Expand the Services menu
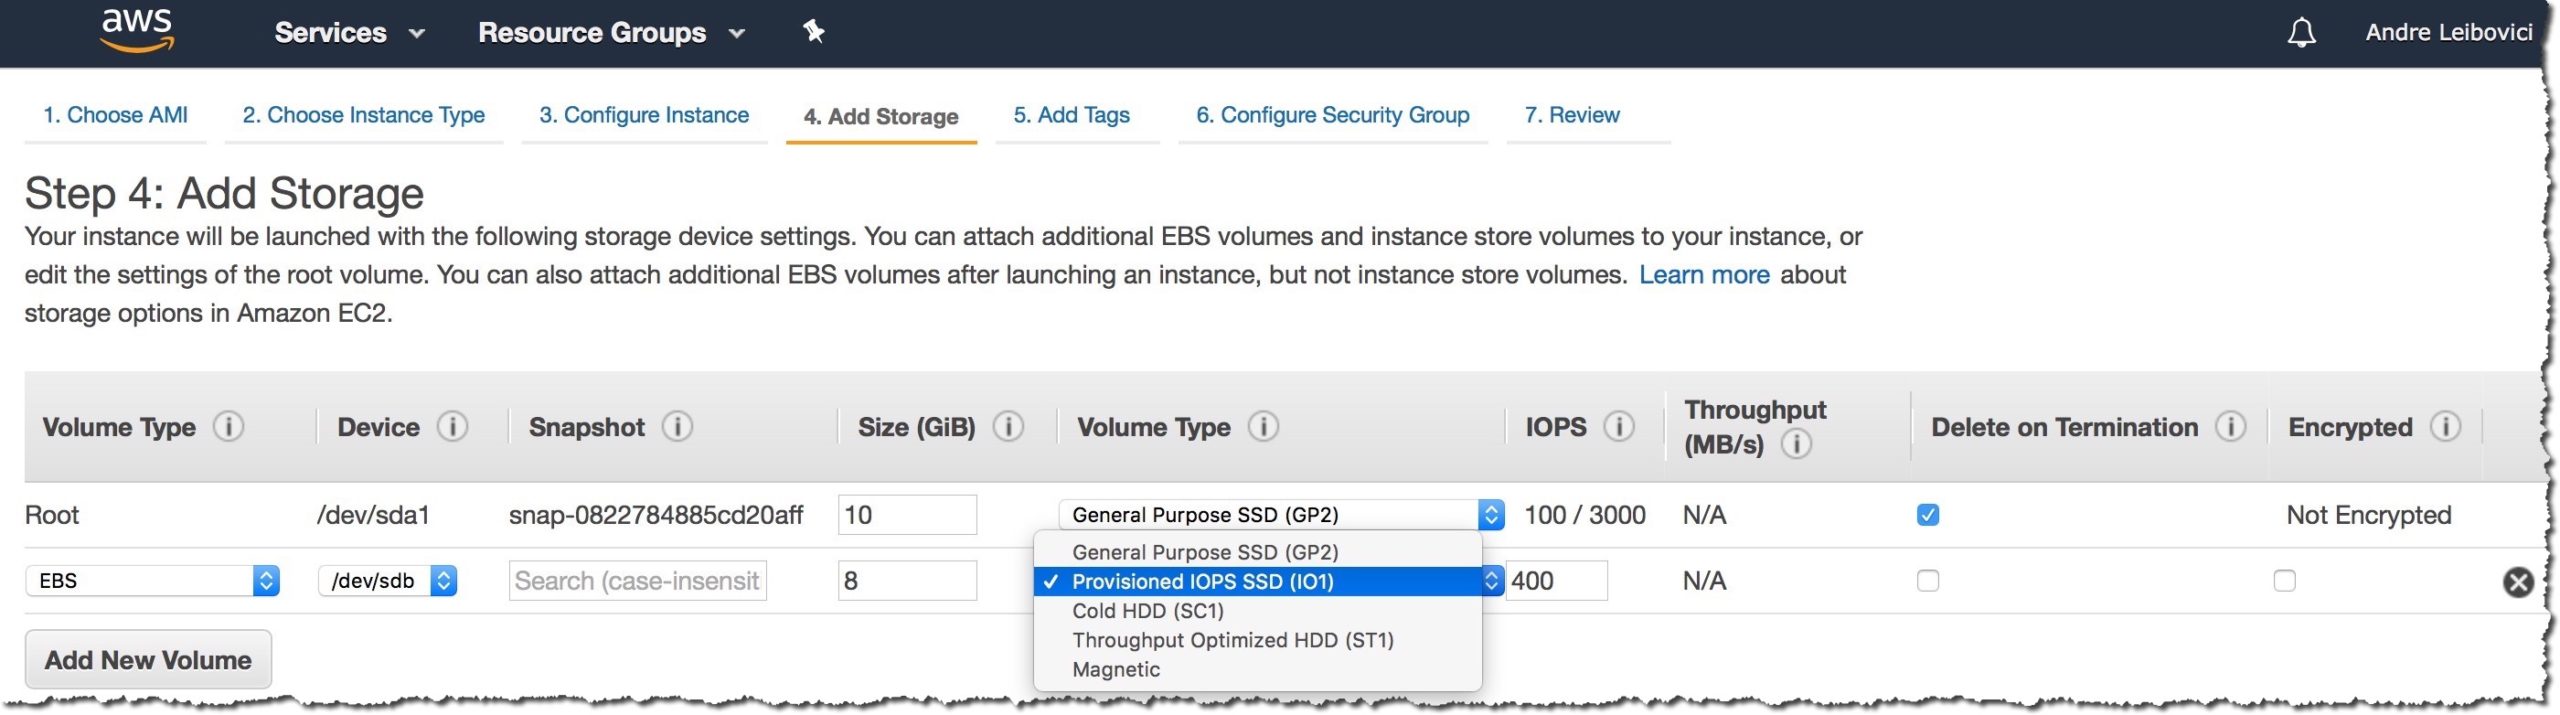The width and height of the screenshot is (2560, 715). (349, 33)
